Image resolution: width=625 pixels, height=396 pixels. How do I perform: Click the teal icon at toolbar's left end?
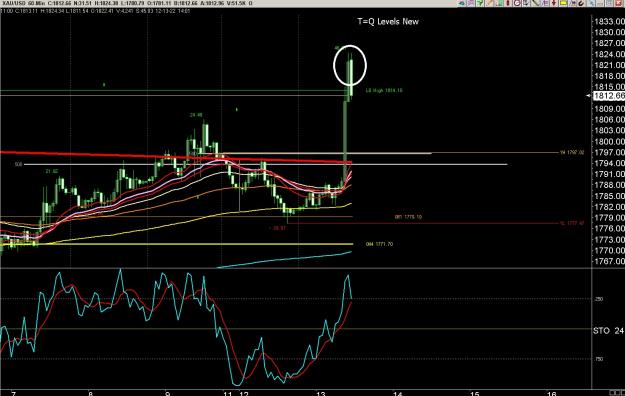pos(462,3)
